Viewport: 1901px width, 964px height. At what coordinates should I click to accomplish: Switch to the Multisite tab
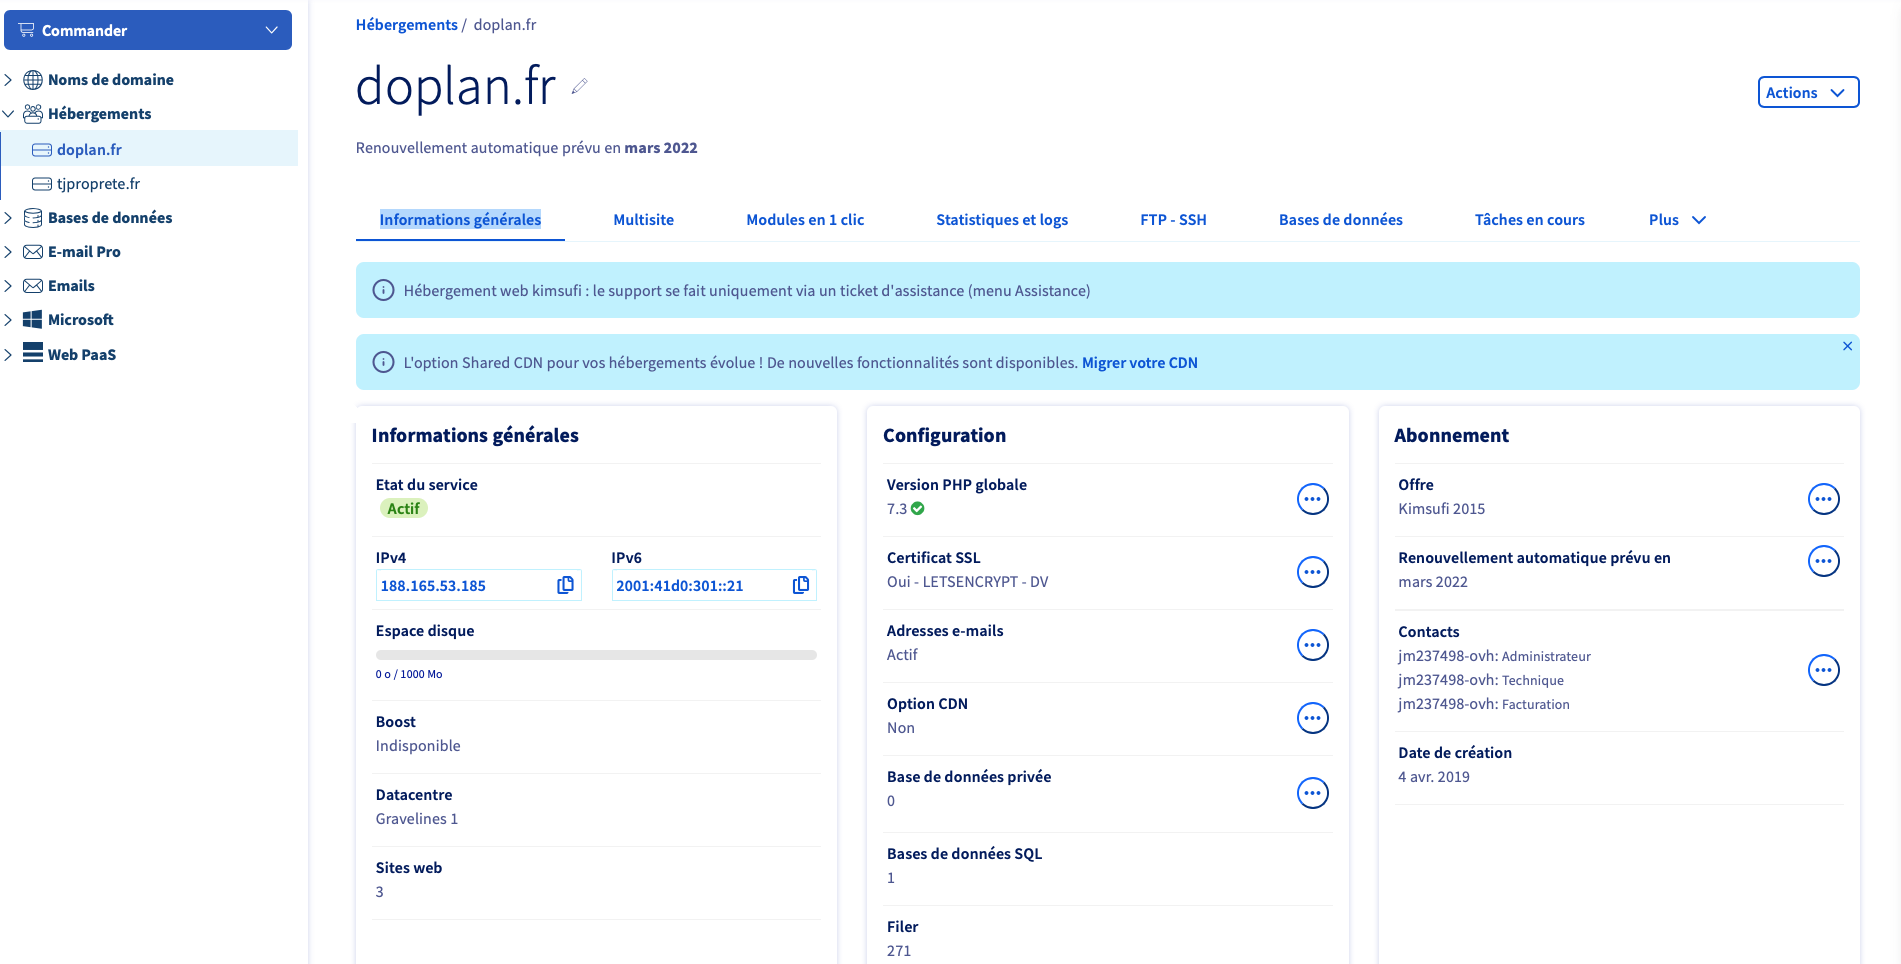(x=643, y=220)
